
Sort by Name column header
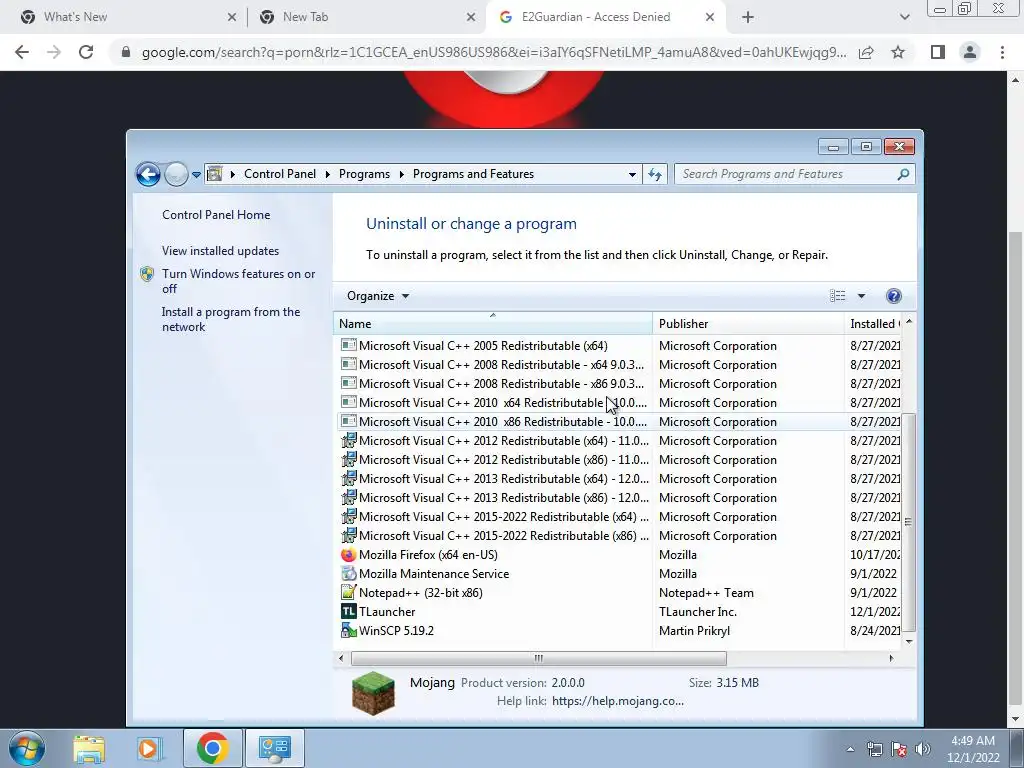click(493, 323)
